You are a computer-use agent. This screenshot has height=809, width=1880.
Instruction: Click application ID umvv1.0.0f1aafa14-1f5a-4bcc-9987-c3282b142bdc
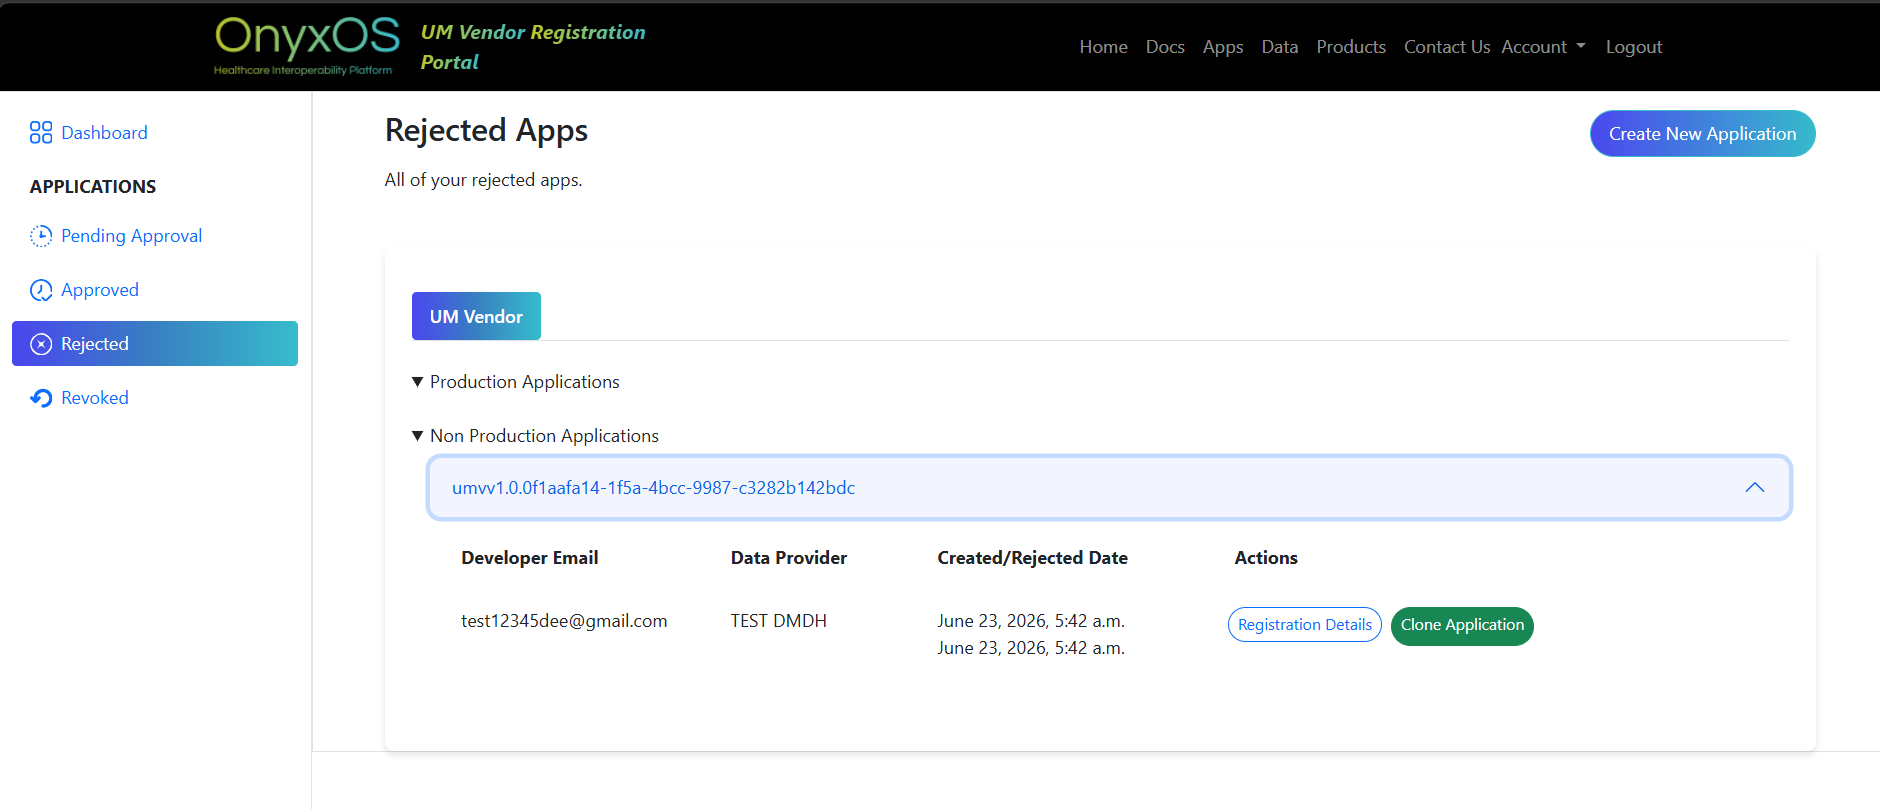(653, 488)
